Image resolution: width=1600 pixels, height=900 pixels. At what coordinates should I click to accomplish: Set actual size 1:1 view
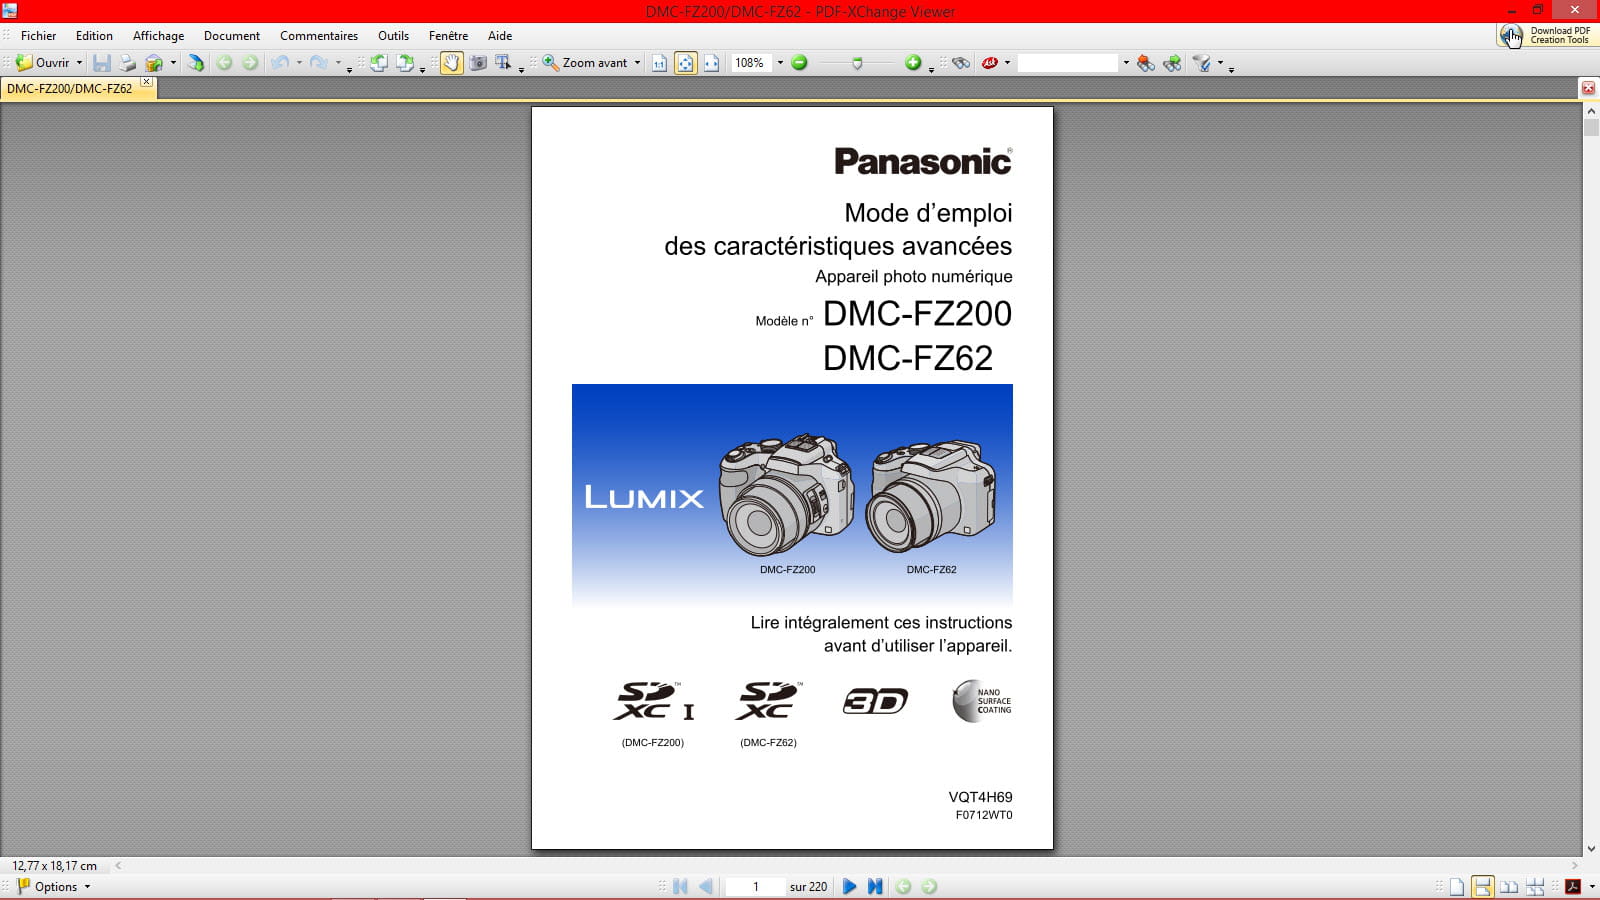[x=659, y=63]
